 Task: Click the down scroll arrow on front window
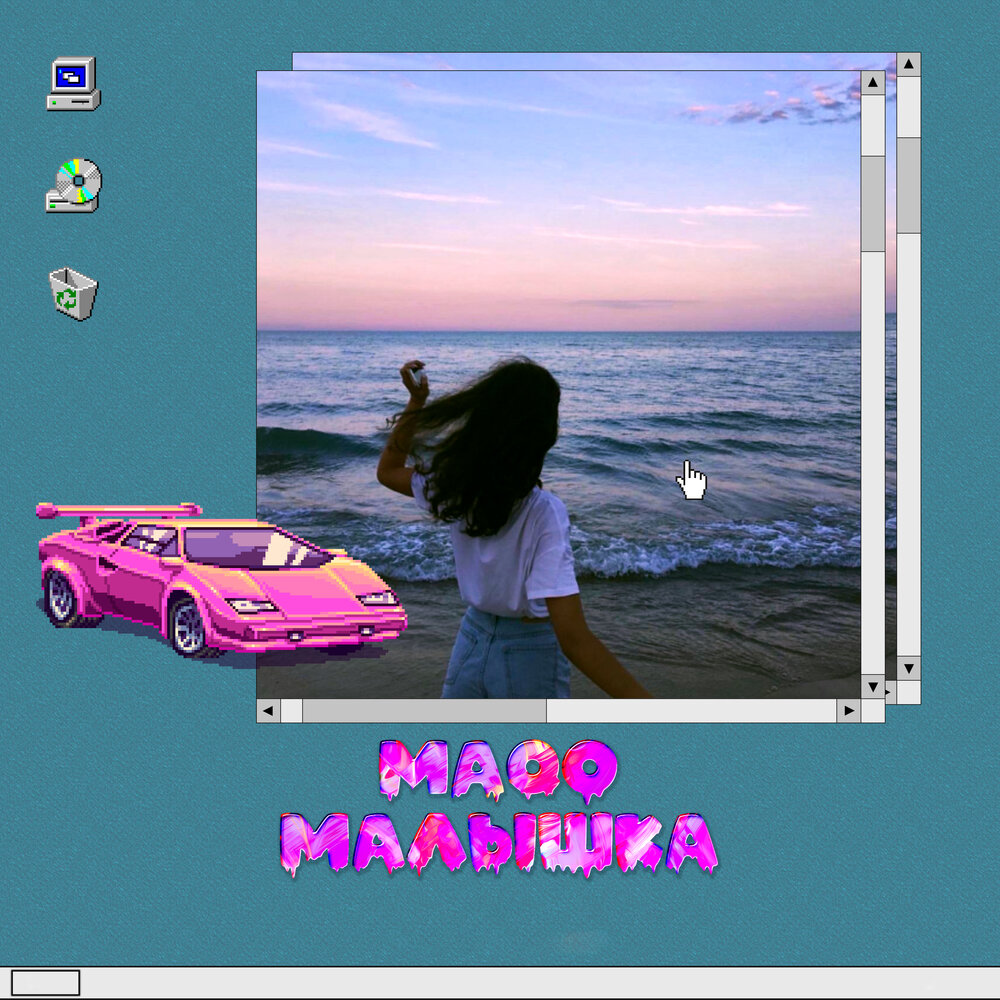(x=871, y=687)
